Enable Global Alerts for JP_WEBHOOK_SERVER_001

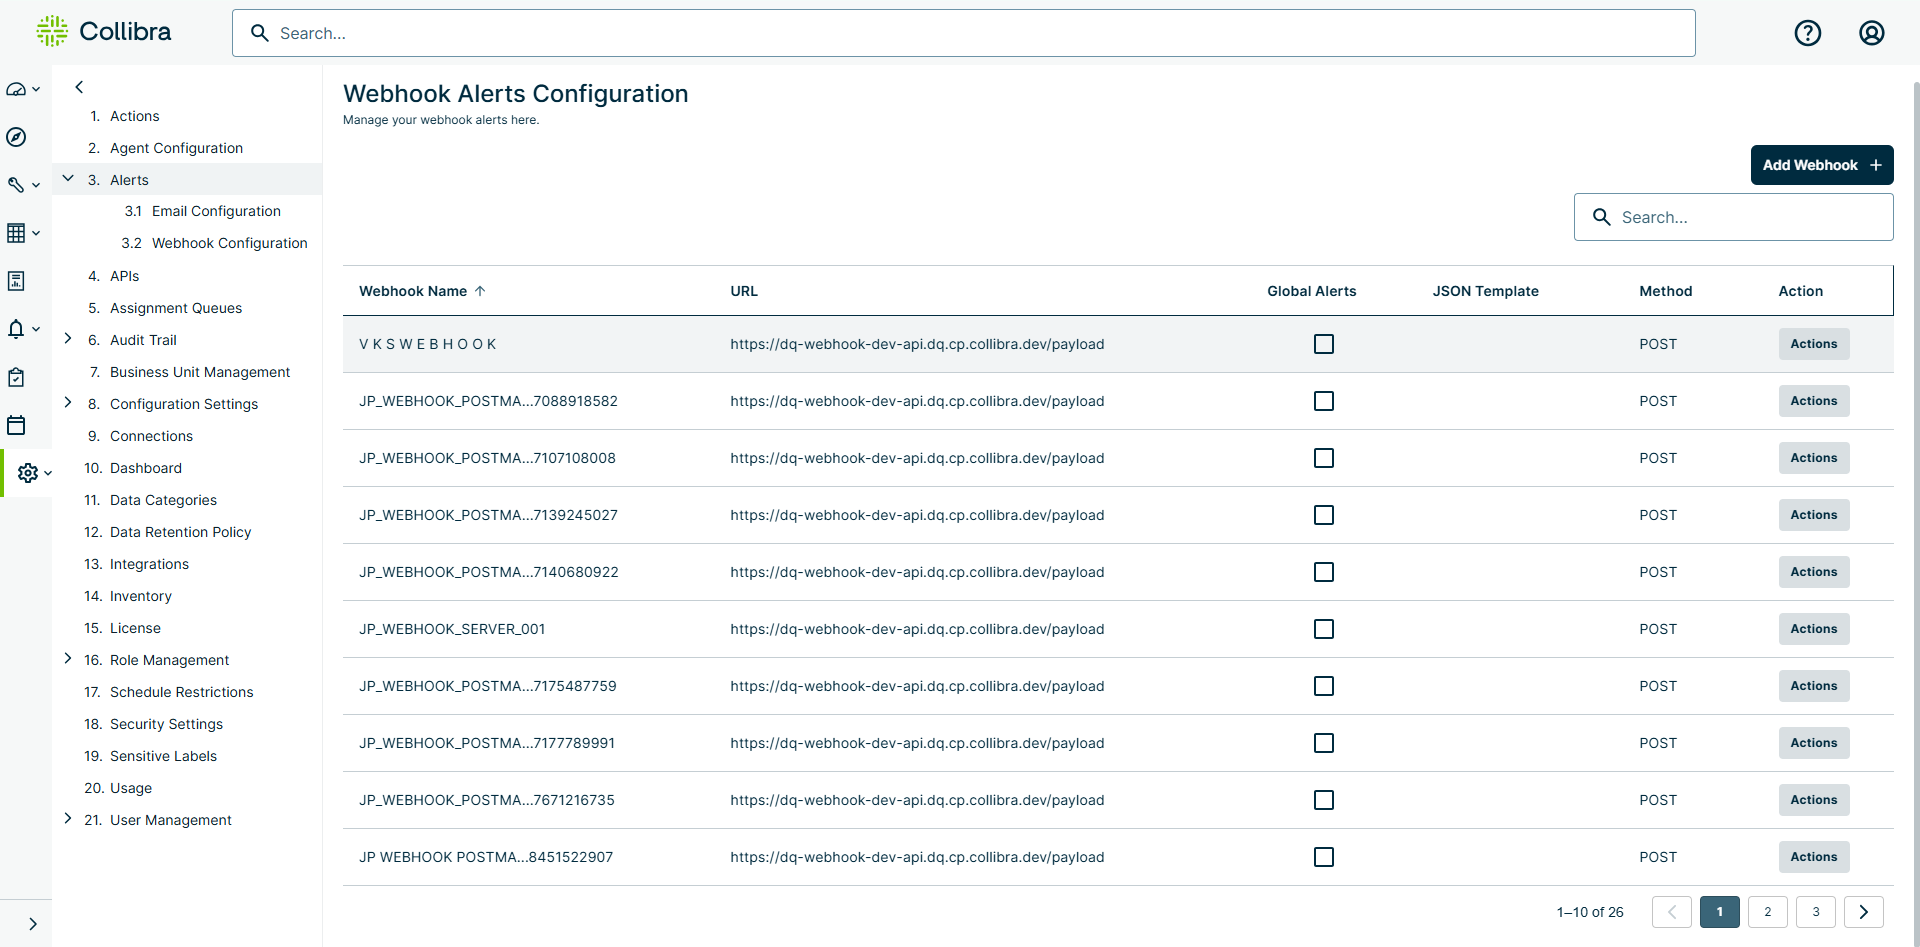coord(1324,629)
